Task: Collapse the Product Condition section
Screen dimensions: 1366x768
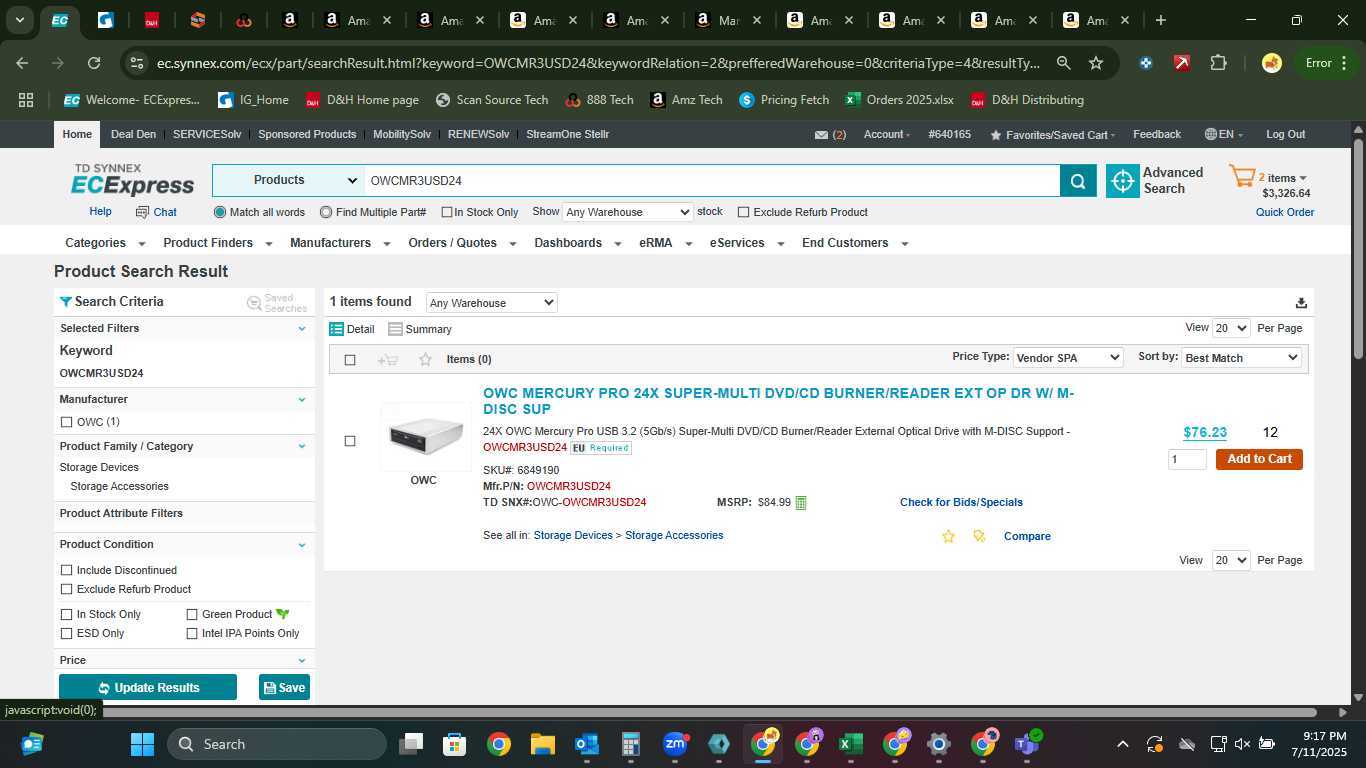Action: 302,545
